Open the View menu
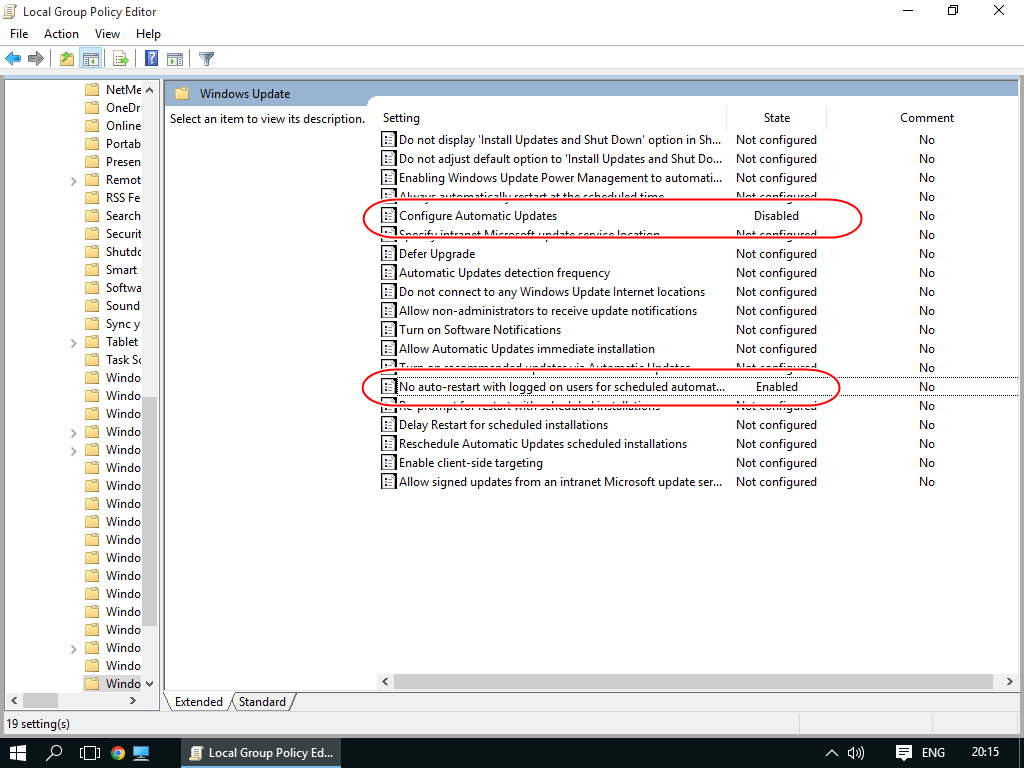Image resolution: width=1024 pixels, height=768 pixels. coord(107,34)
